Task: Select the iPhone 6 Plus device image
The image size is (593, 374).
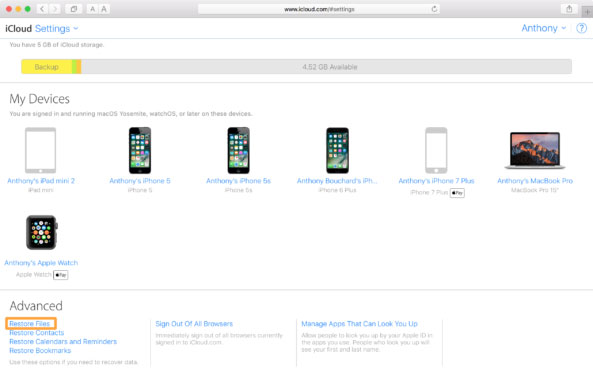Action: click(x=337, y=150)
